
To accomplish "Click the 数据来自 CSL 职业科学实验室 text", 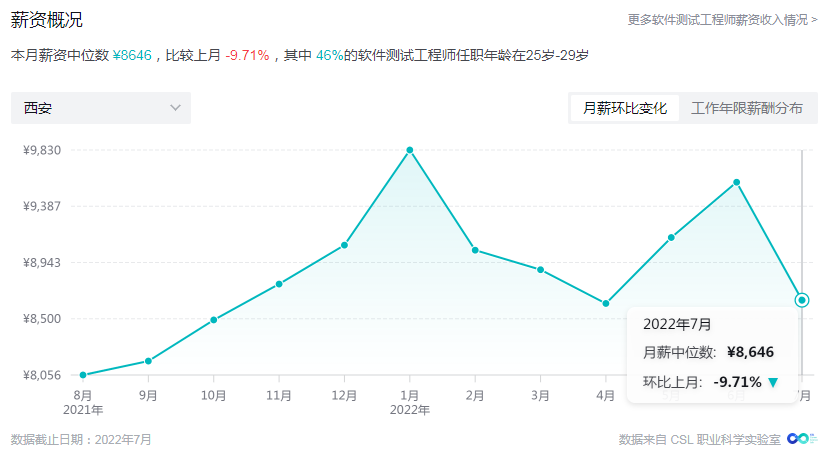I will click(699, 440).
